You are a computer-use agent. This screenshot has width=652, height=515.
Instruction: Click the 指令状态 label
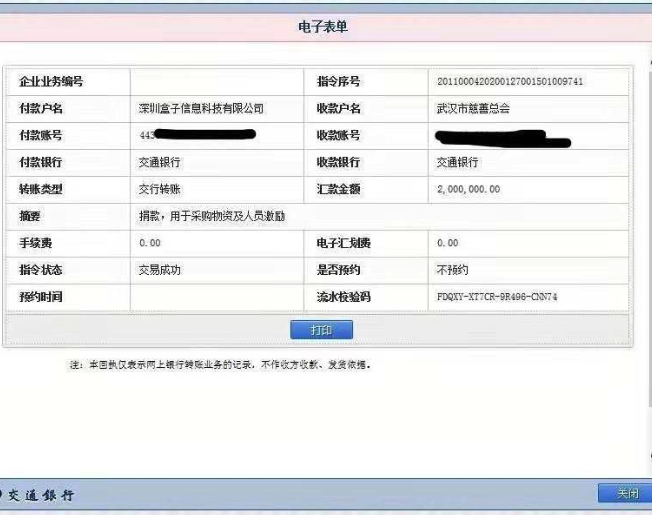click(41, 270)
